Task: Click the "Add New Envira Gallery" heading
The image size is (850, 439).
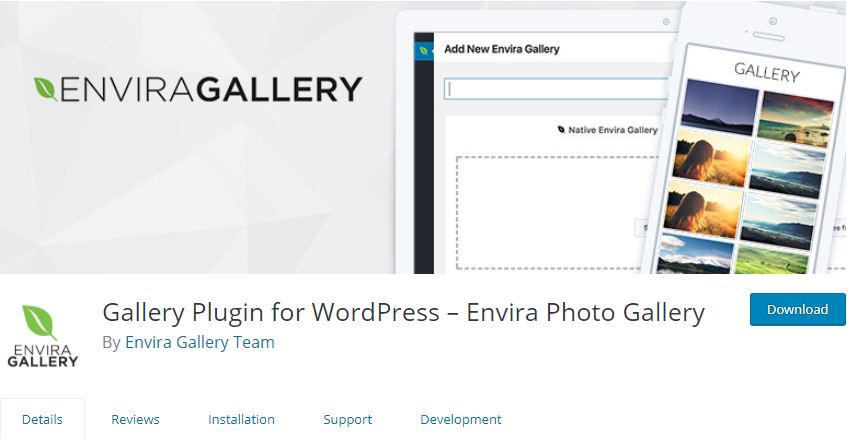Action: [x=501, y=49]
